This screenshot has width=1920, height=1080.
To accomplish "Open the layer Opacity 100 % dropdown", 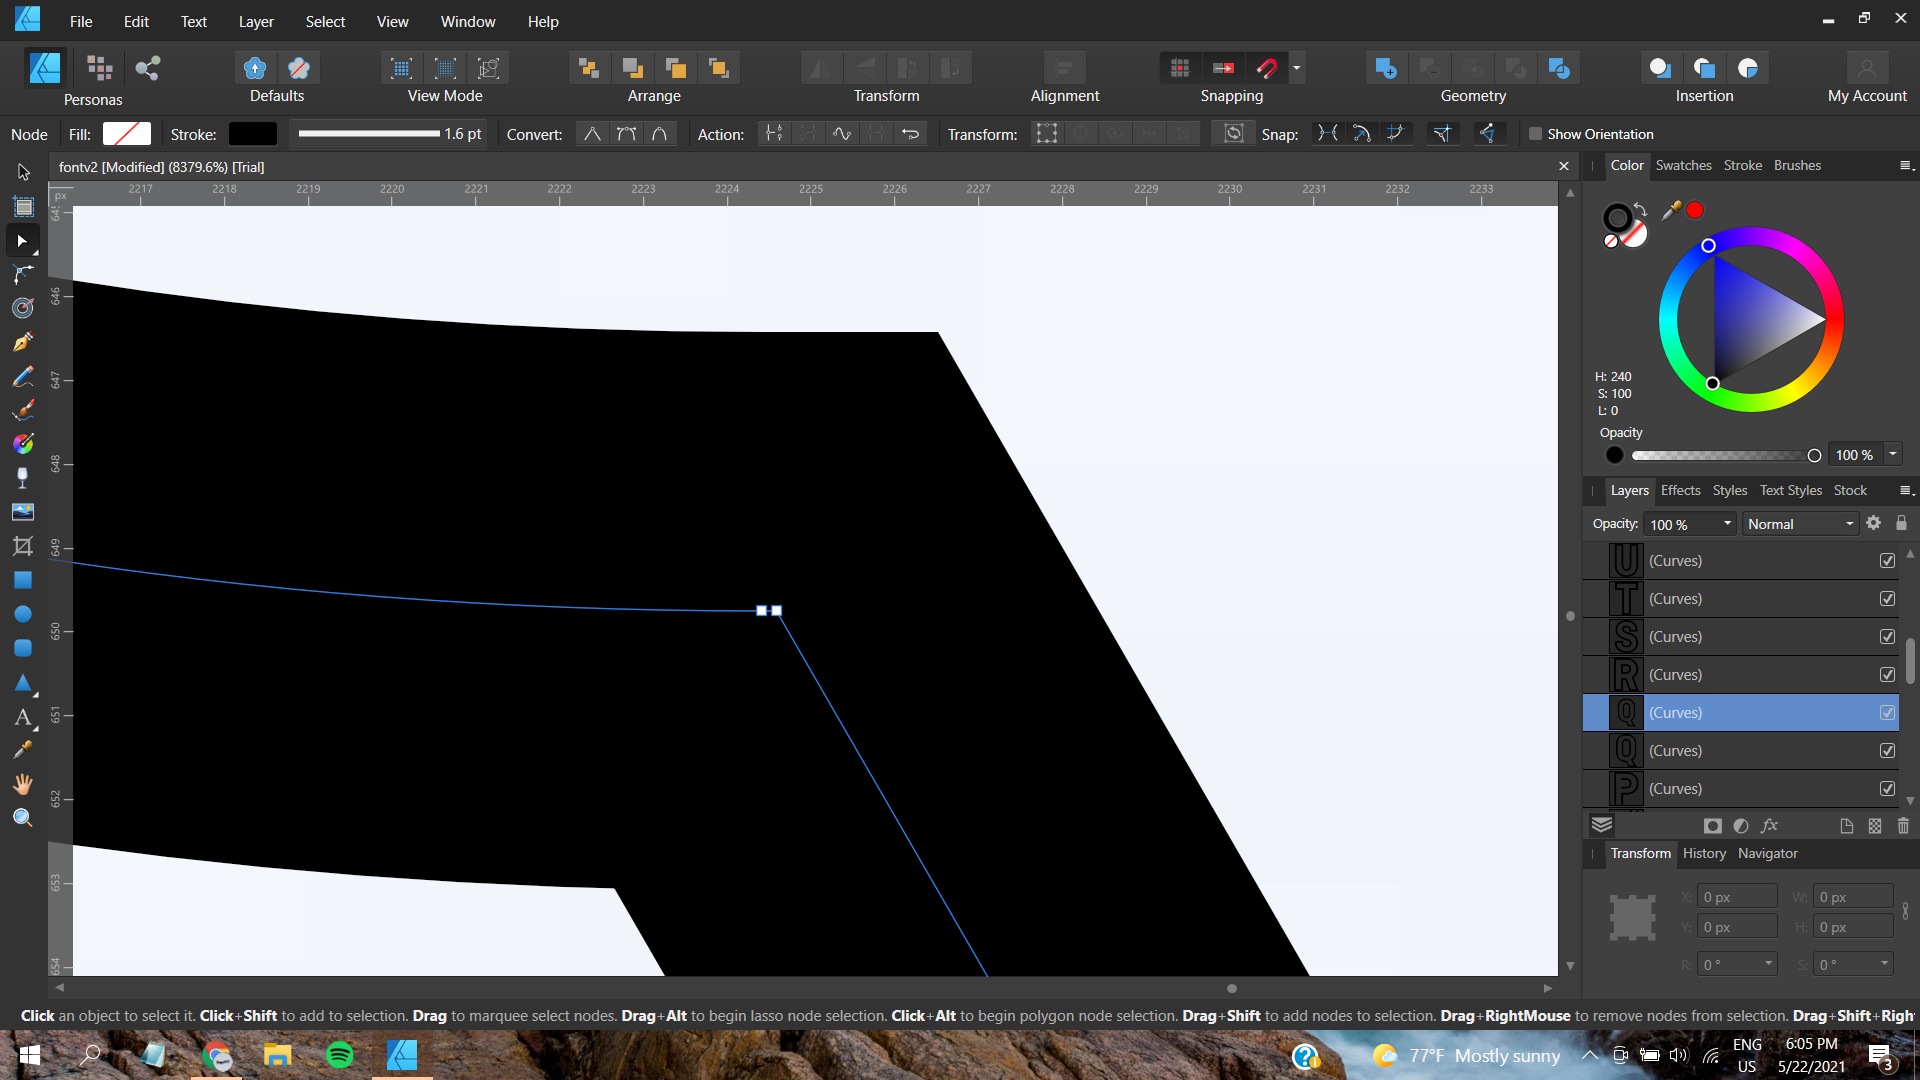I will [1727, 524].
